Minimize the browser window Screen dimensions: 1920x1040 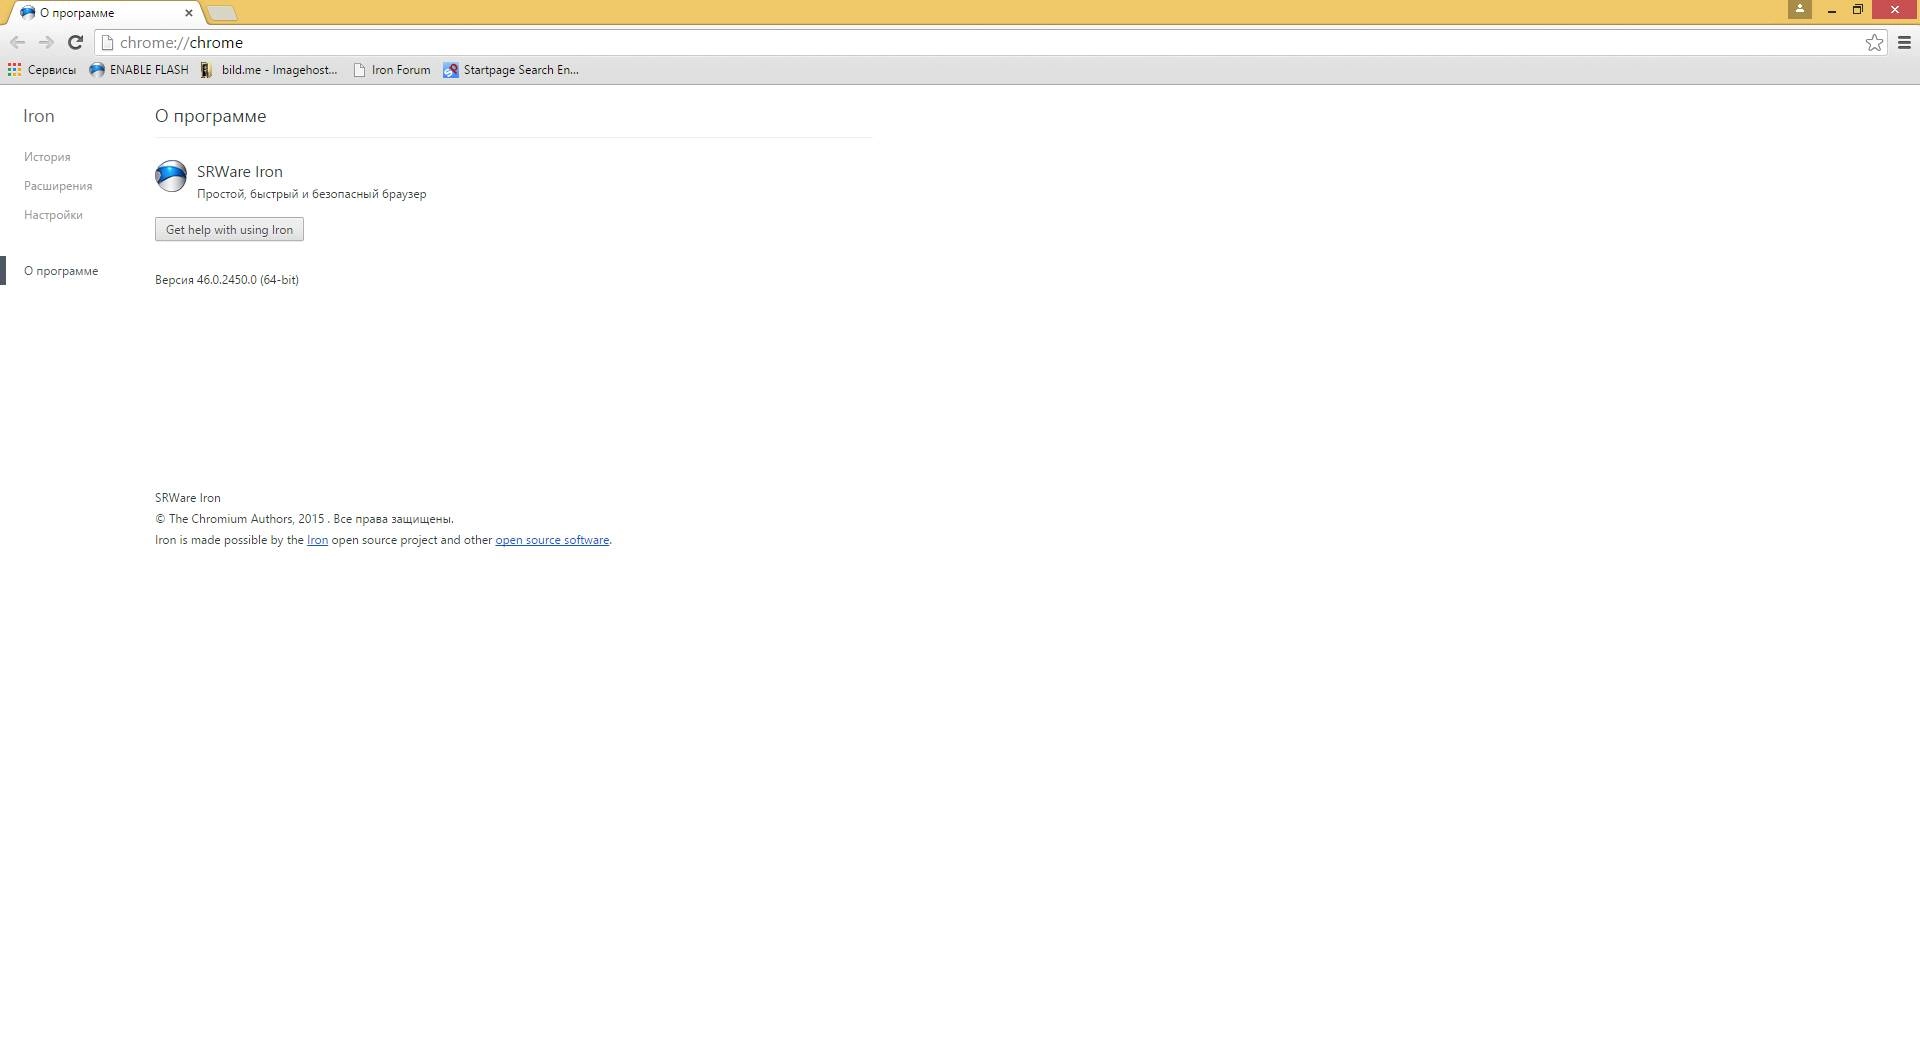pos(1831,10)
